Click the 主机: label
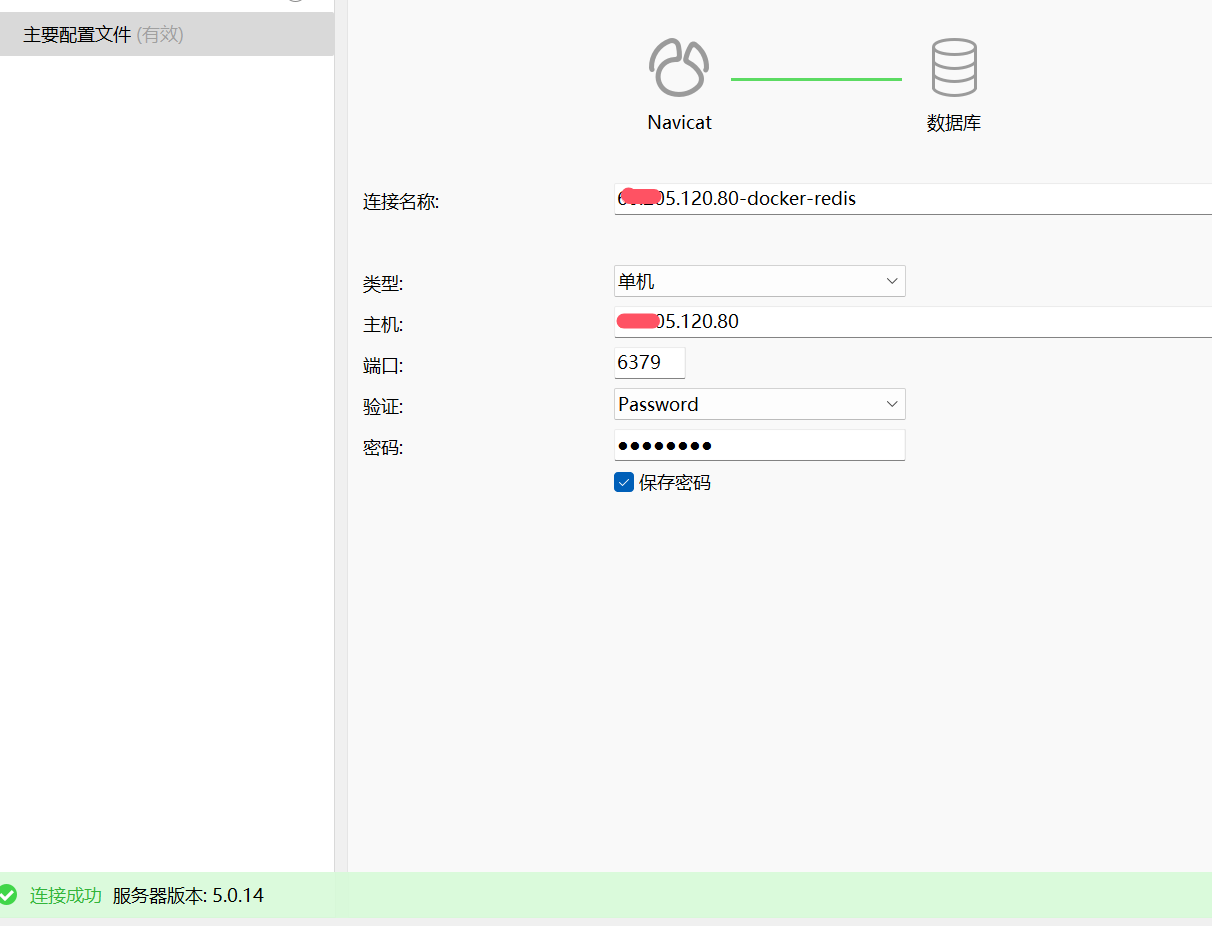 (x=383, y=325)
